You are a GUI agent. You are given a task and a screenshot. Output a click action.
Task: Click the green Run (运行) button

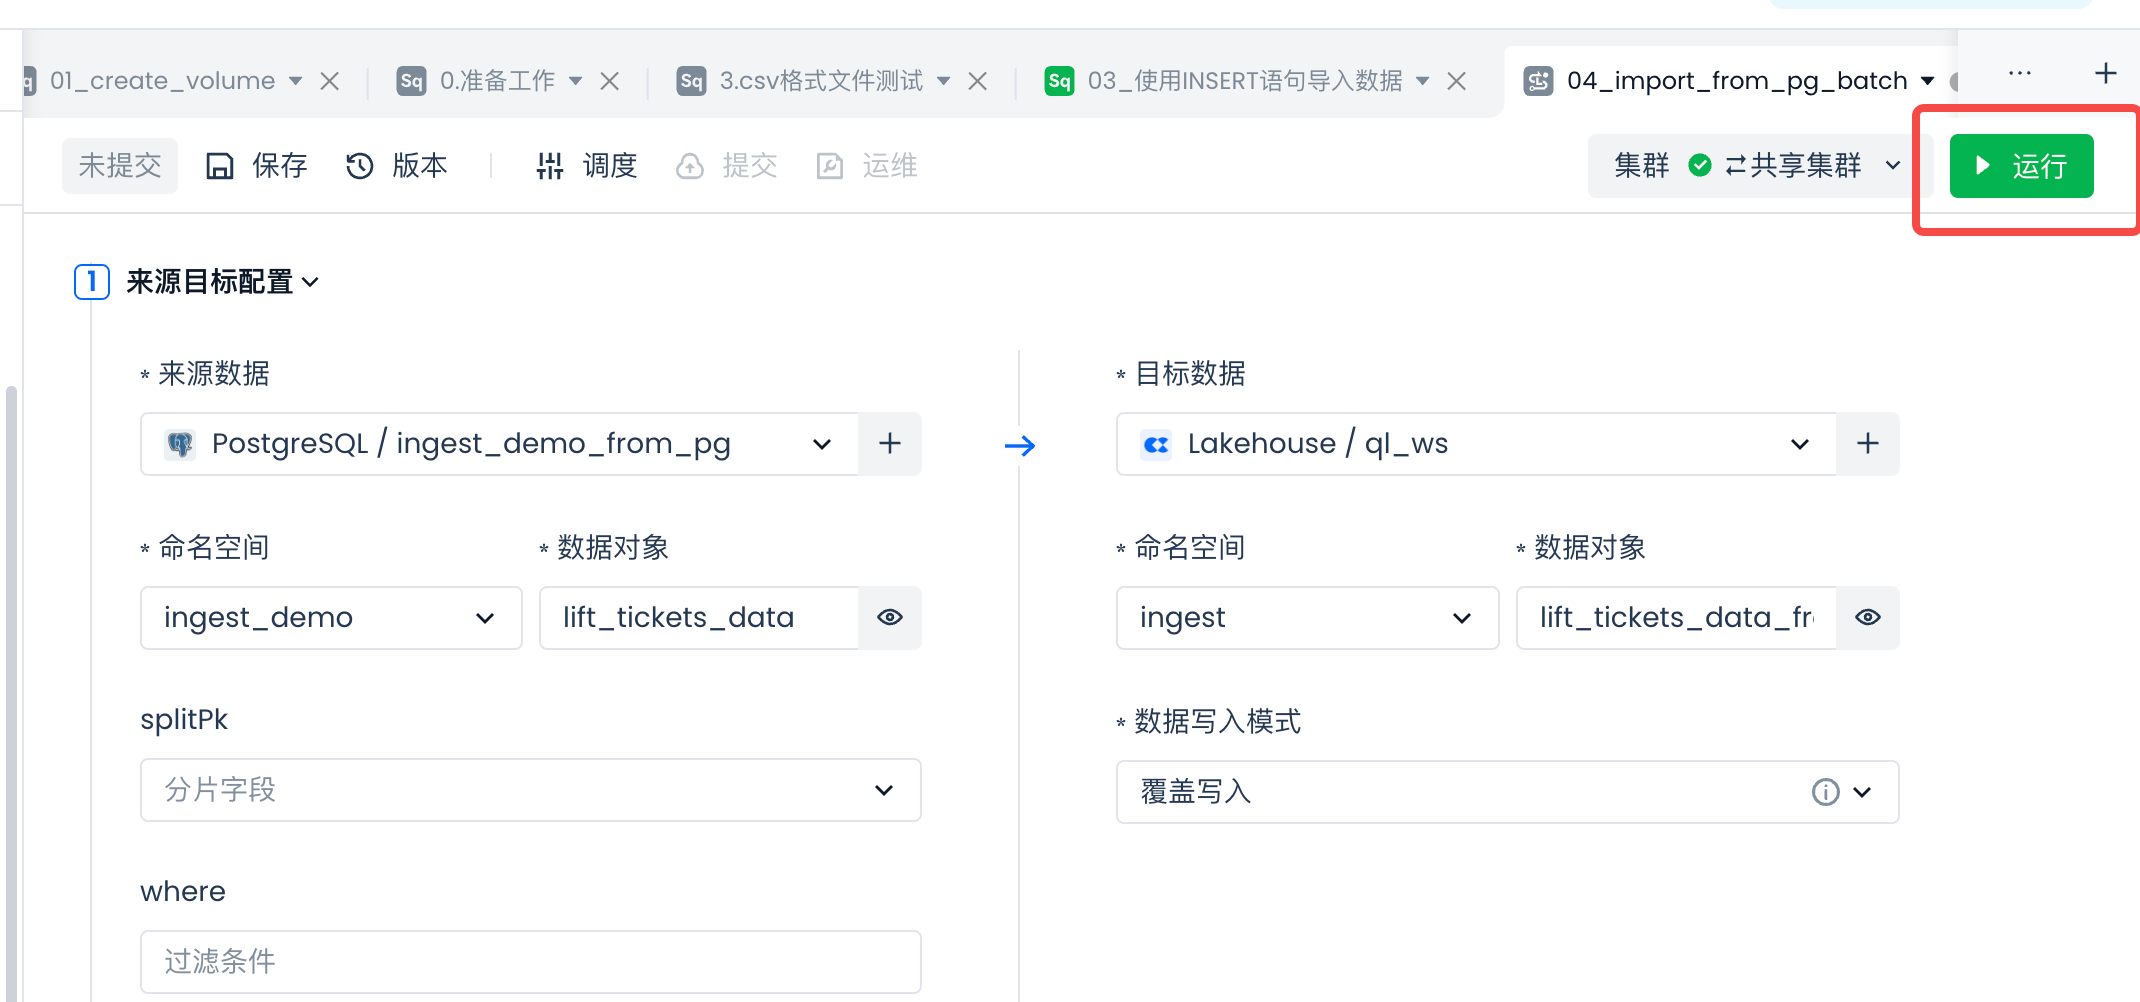point(2020,166)
